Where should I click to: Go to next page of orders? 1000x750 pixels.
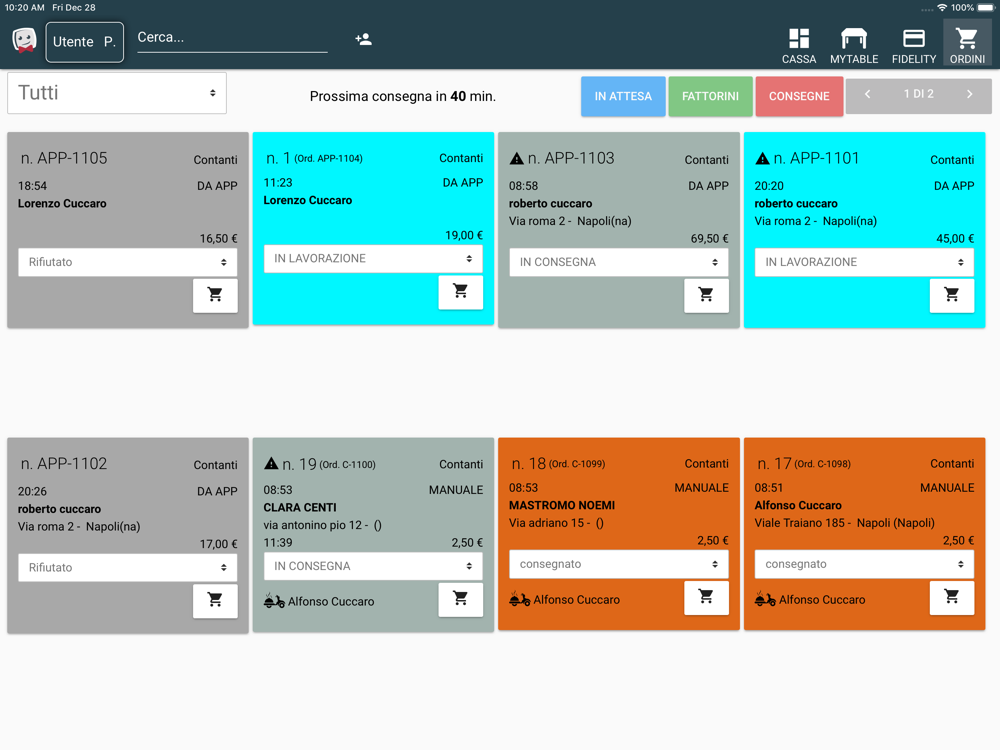(x=969, y=95)
